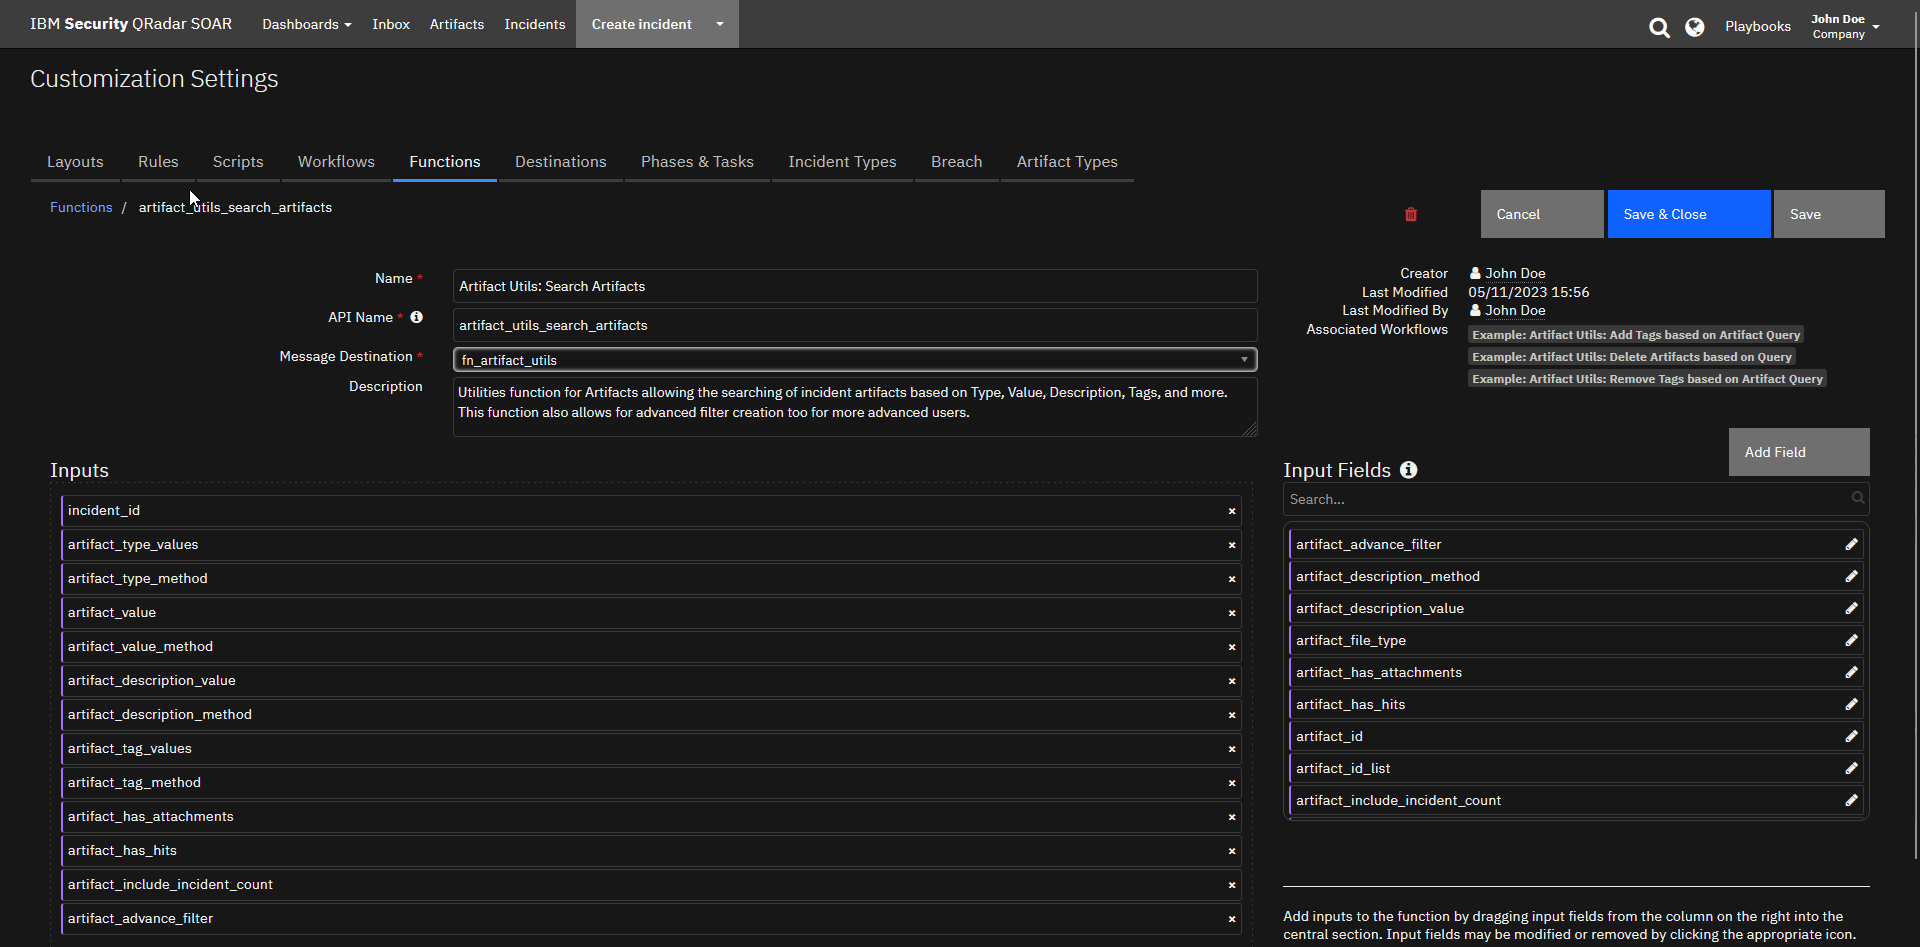1920x947 pixels.
Task: Open the Inbox from the menu bar
Action: point(390,24)
